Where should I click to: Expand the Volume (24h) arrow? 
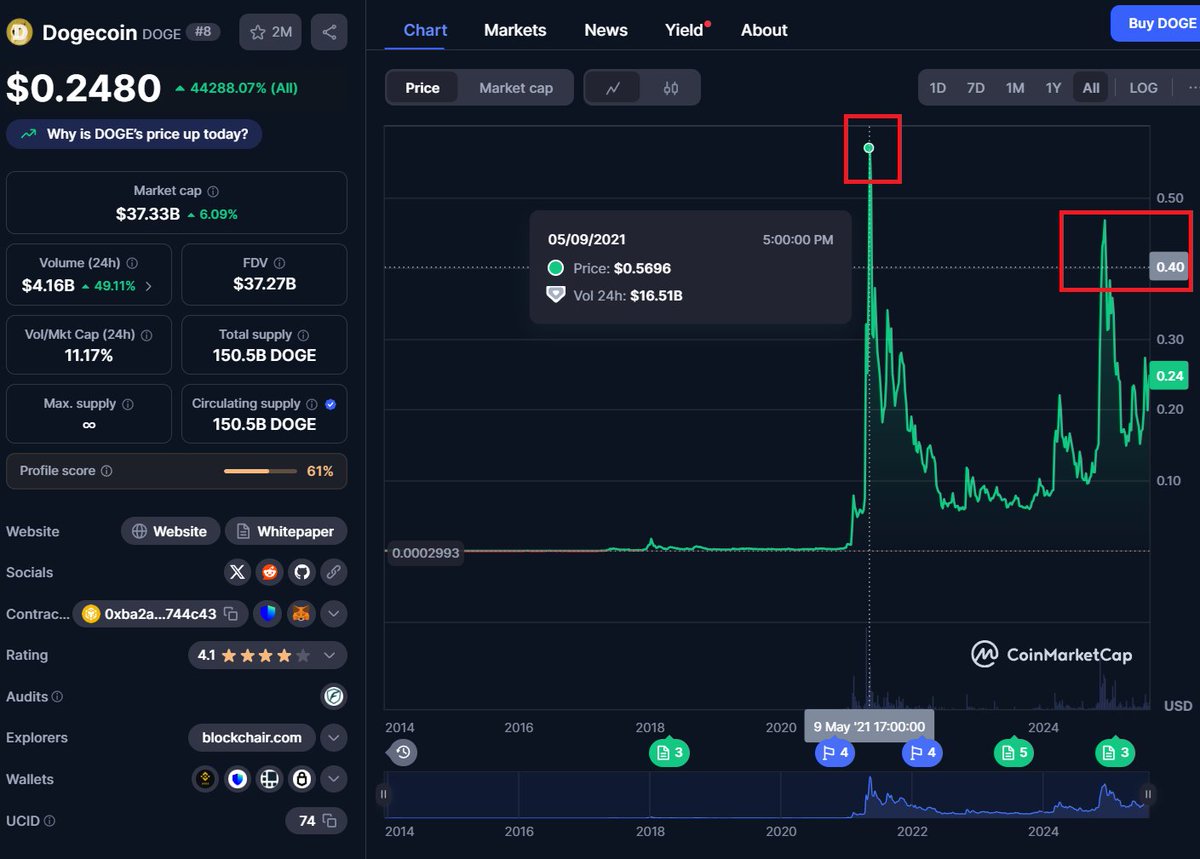point(149,286)
